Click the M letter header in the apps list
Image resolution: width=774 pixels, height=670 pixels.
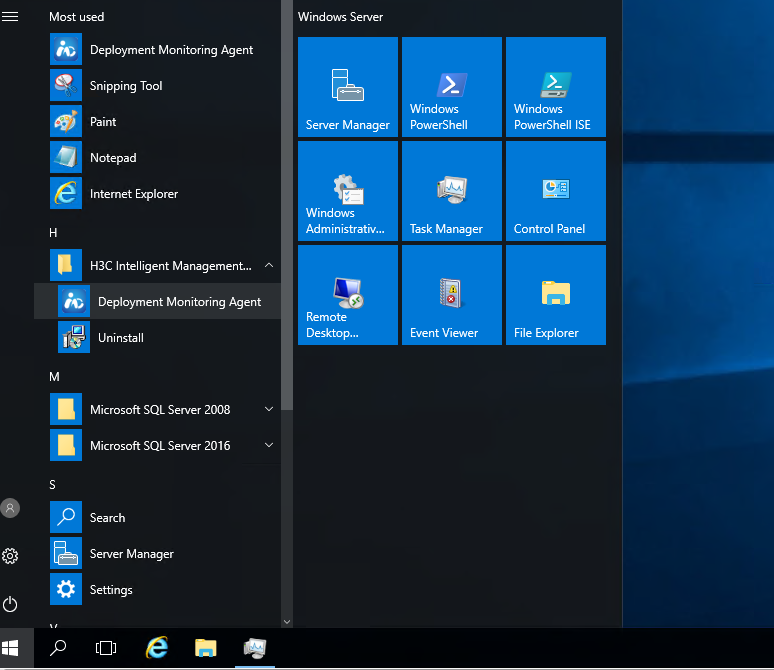[54, 377]
